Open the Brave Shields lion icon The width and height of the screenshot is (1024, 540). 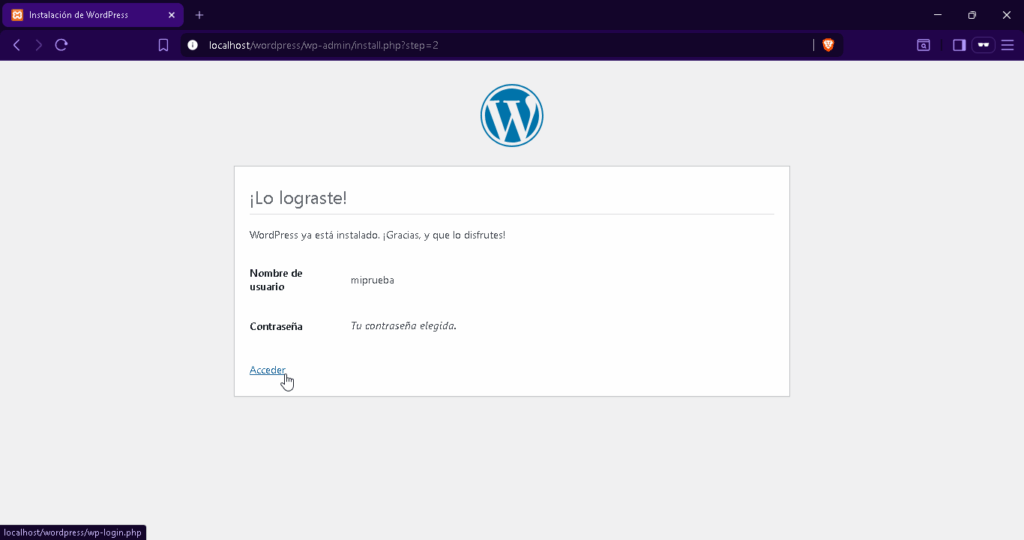pyautogui.click(x=828, y=45)
